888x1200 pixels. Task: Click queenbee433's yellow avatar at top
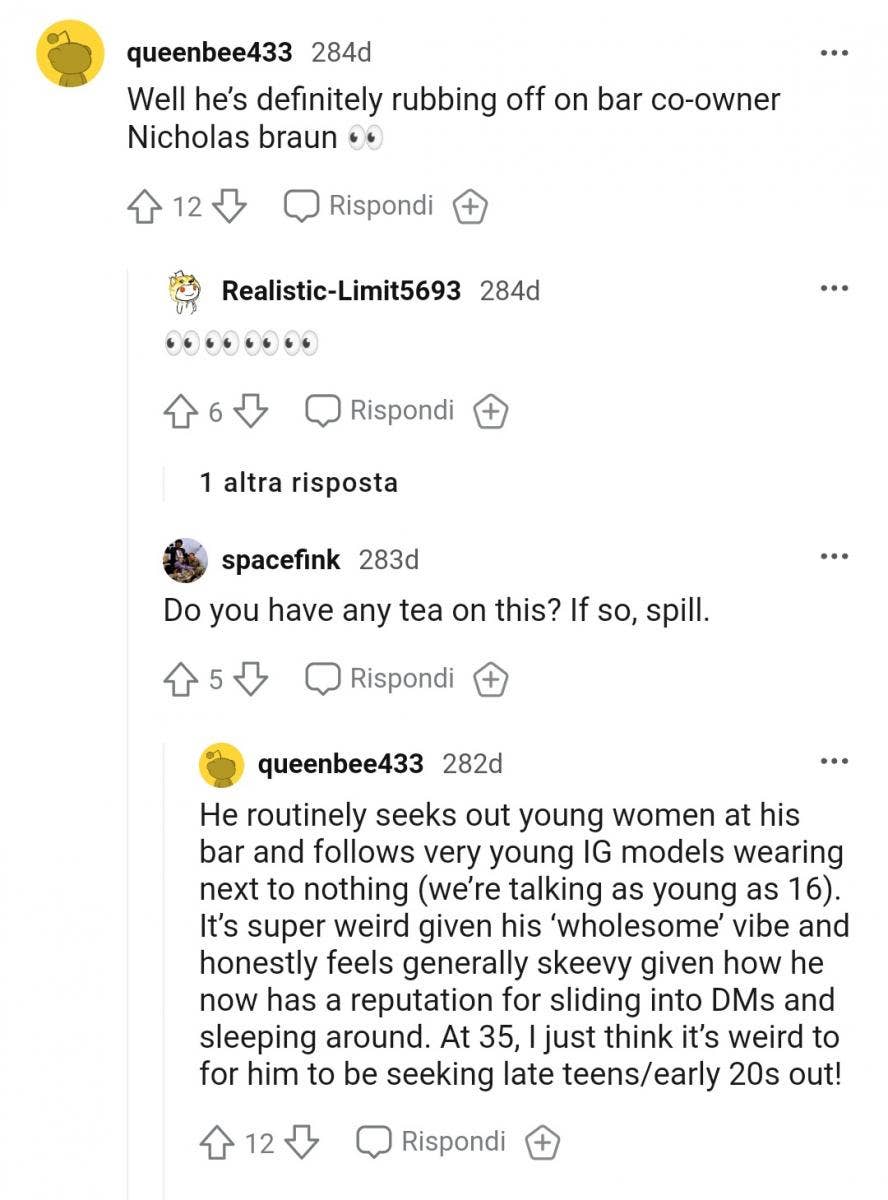point(70,53)
